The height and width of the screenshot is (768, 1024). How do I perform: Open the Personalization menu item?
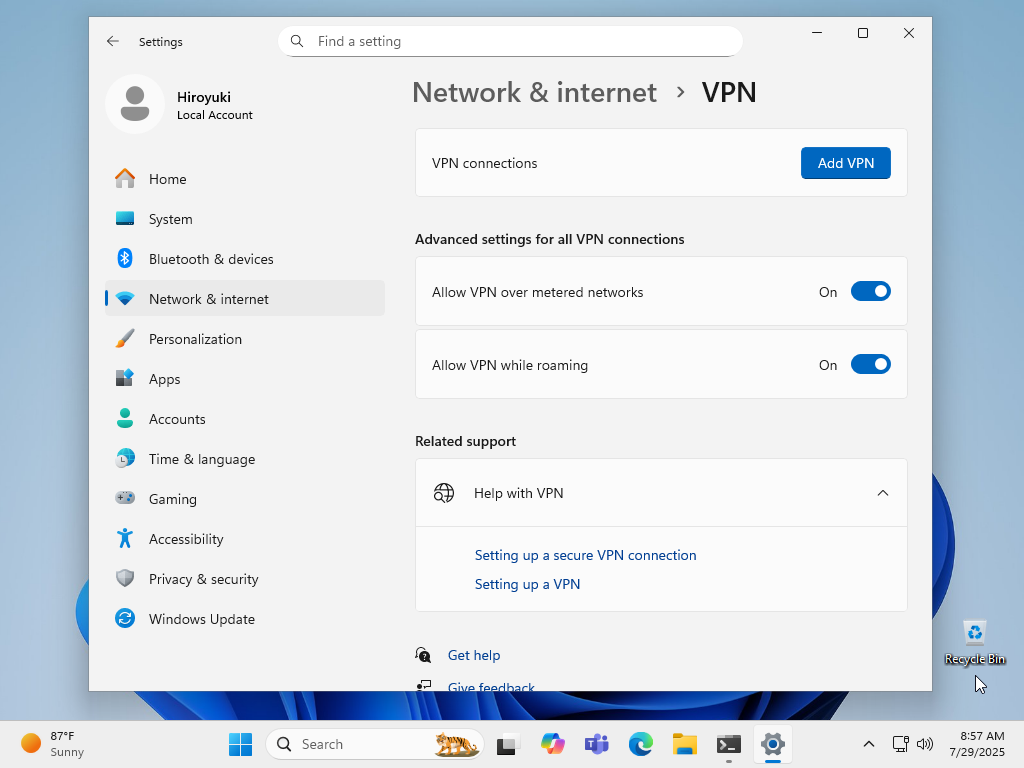pyautogui.click(x=195, y=338)
